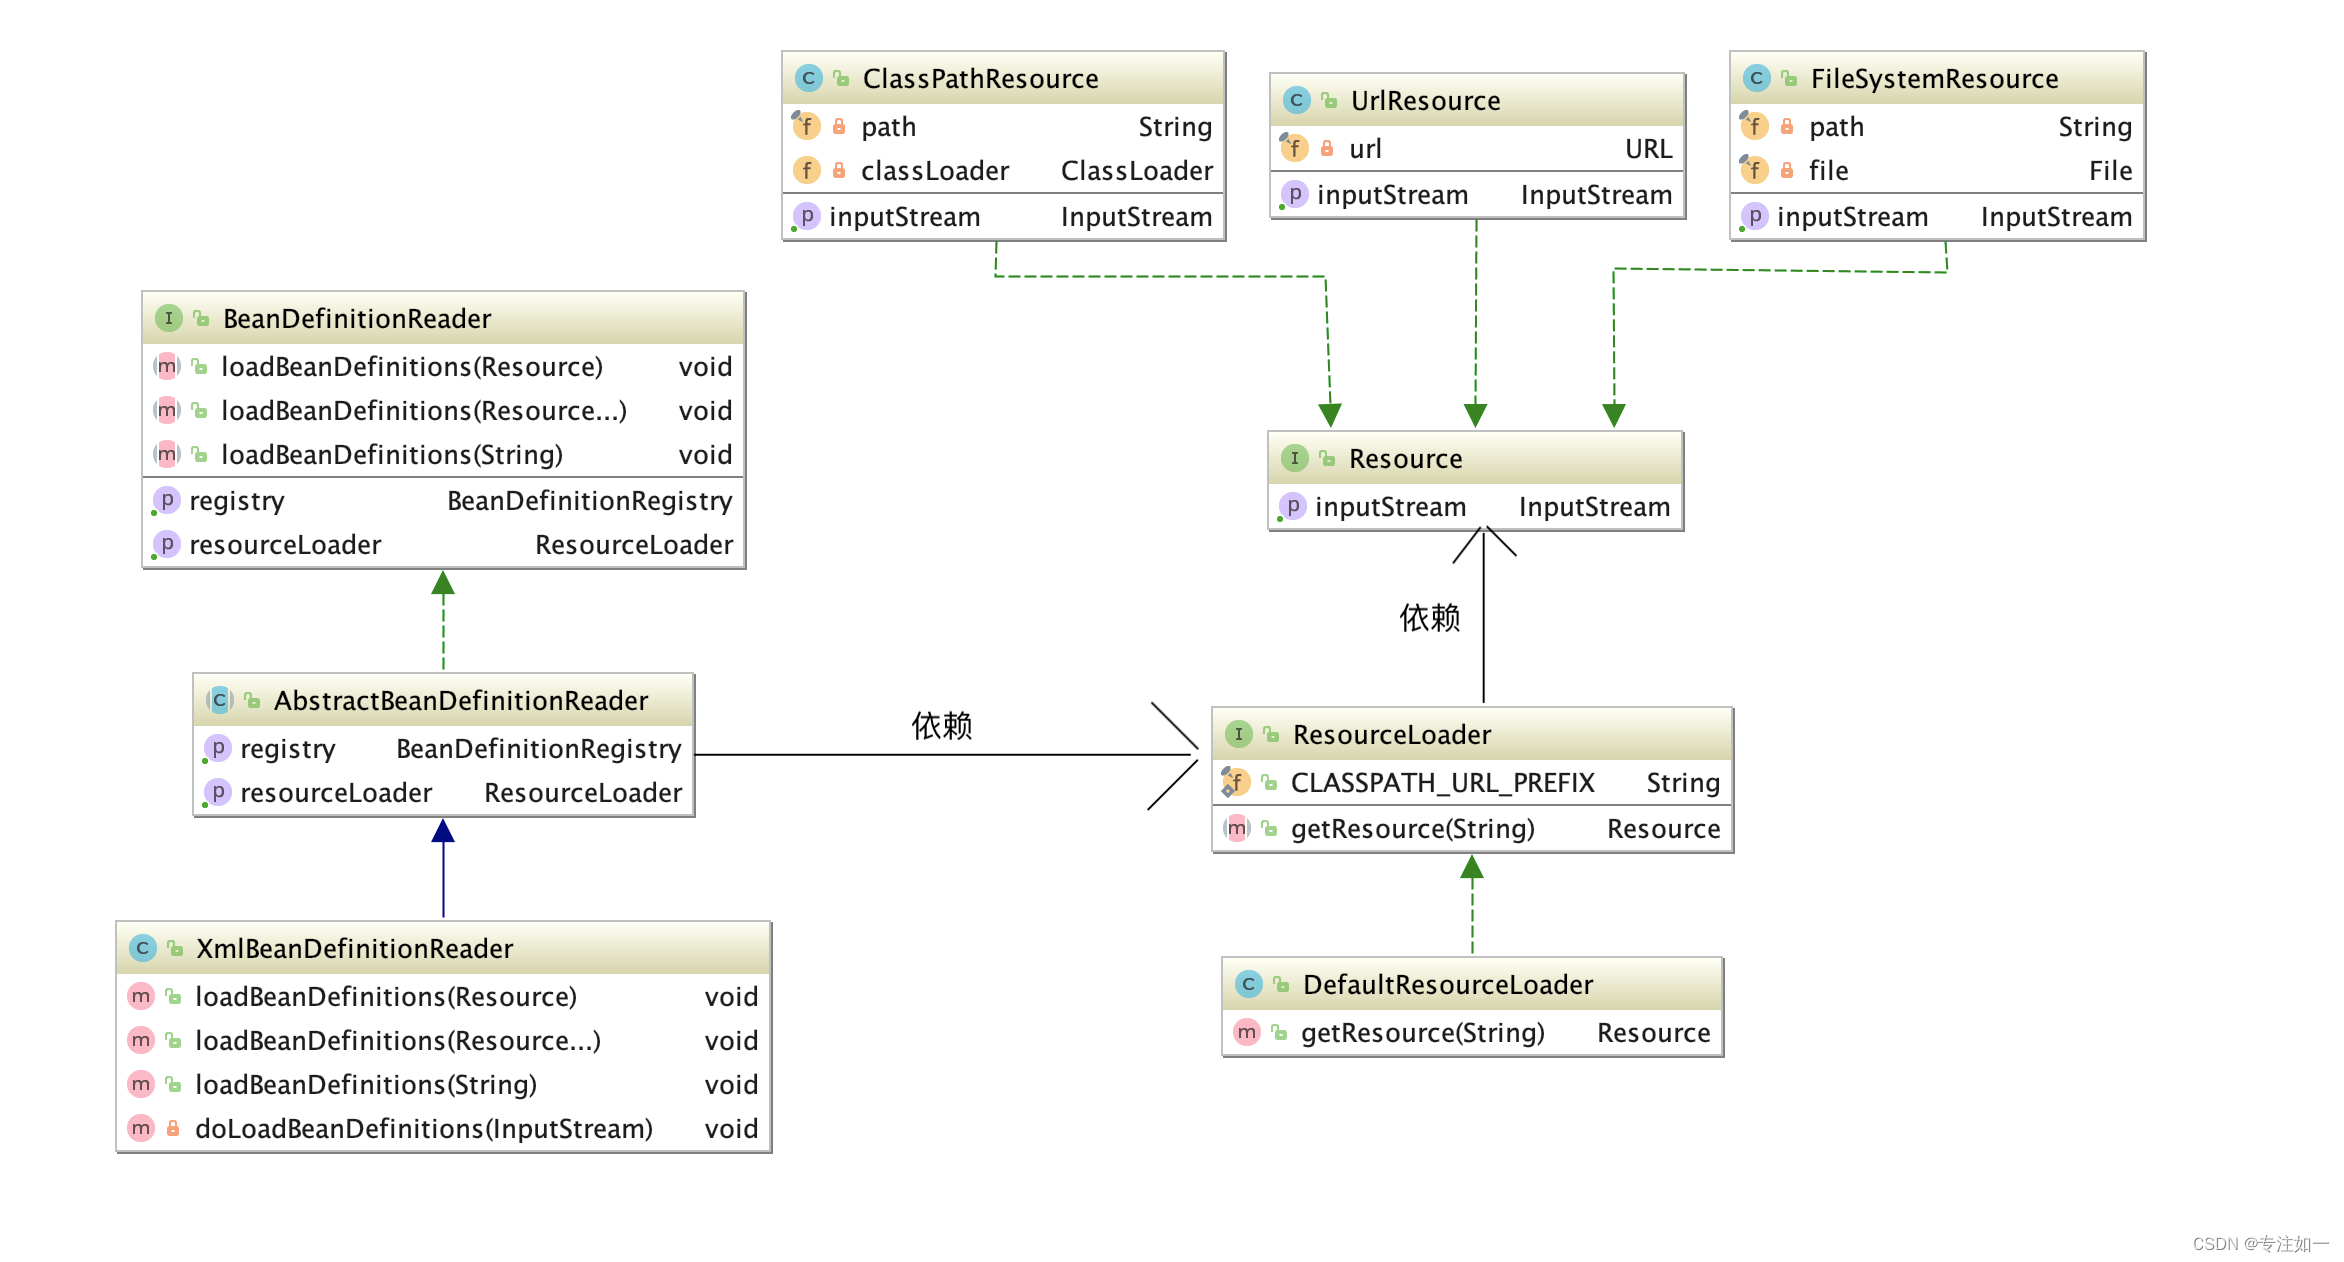Viewport: 2344px width, 1262px height.
Task: Click the Resource interface icon
Action: [x=1294, y=458]
